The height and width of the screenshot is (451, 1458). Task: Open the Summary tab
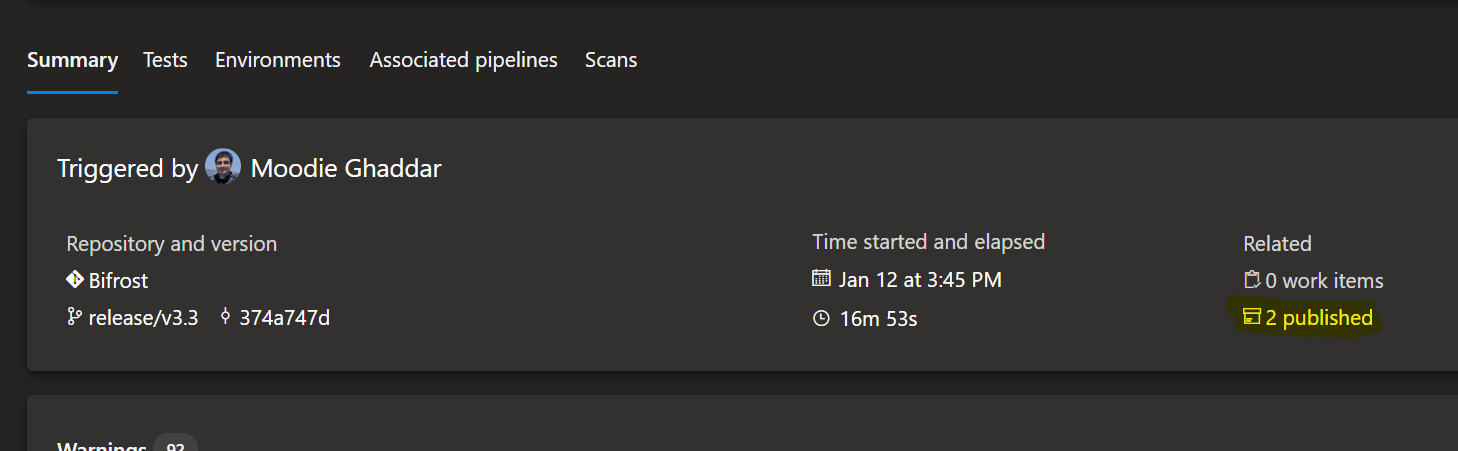[x=72, y=60]
